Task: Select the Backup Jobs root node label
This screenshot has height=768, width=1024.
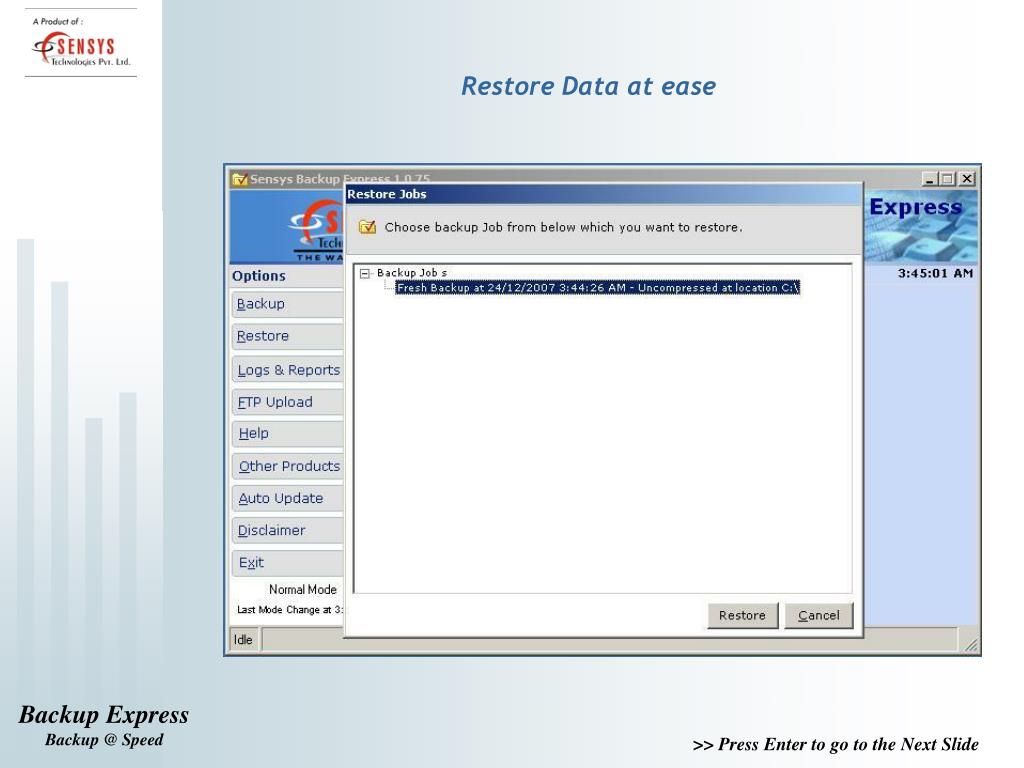Action: (411, 272)
